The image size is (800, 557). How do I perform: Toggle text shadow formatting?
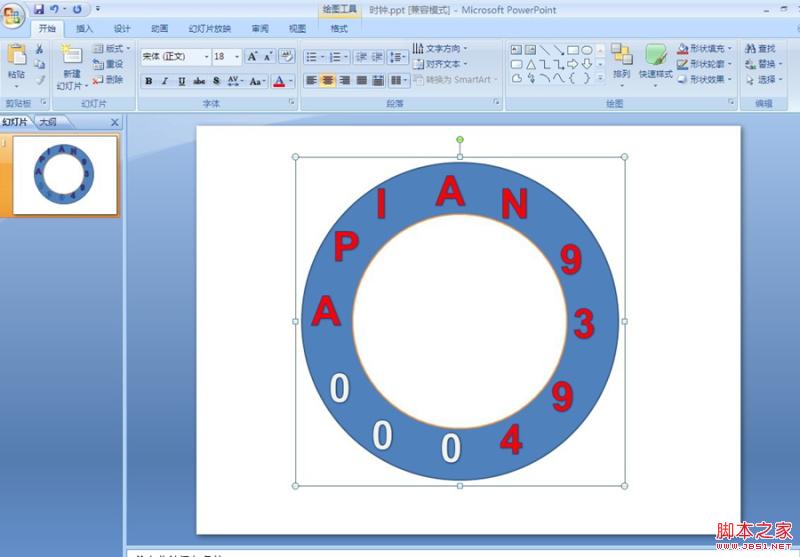coord(216,81)
